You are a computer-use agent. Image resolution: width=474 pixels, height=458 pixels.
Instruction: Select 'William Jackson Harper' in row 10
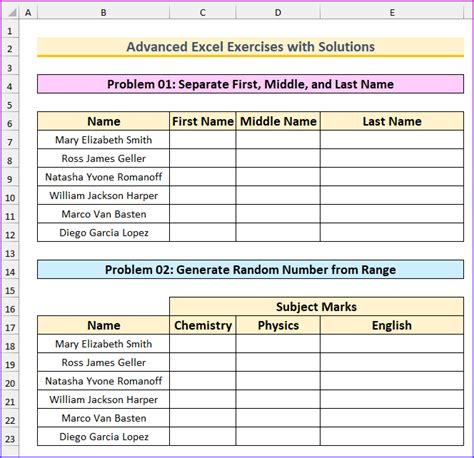[103, 195]
